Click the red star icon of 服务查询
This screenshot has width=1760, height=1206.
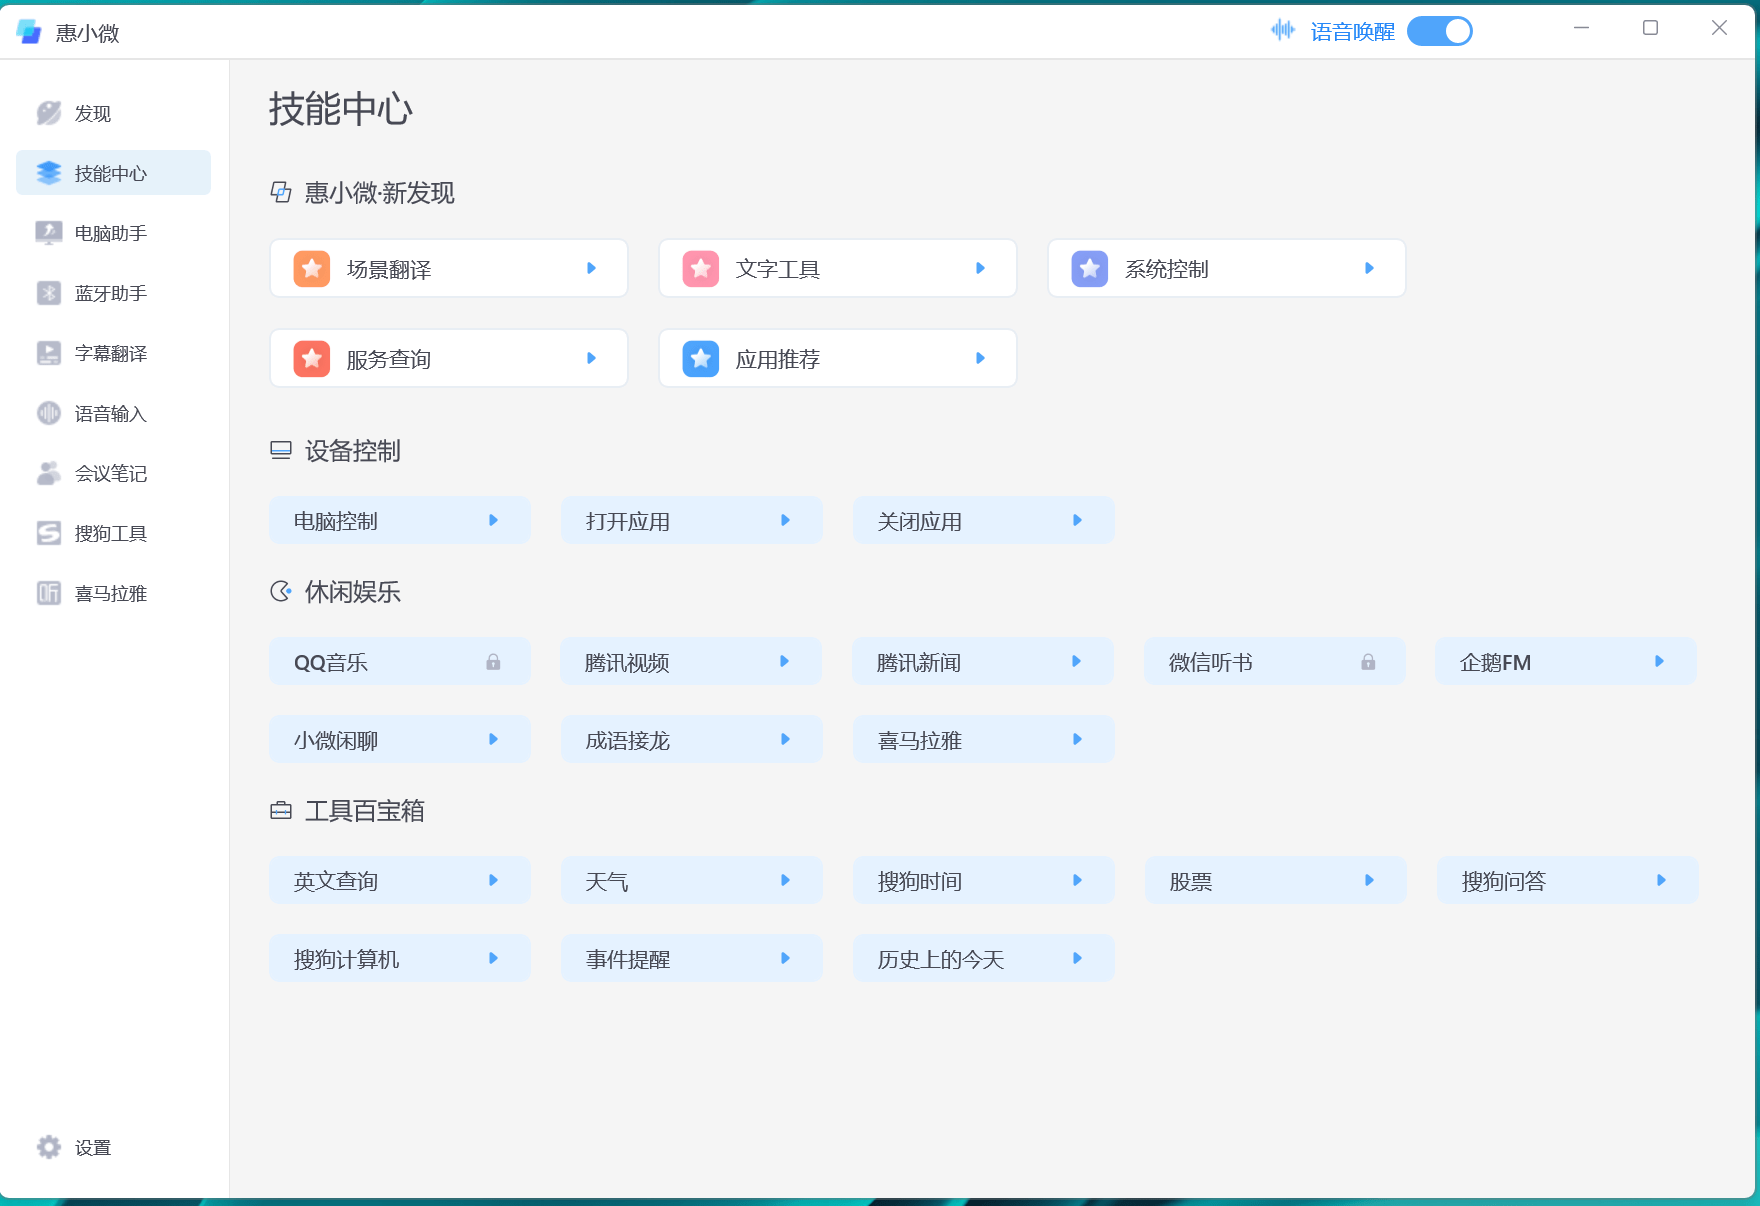tap(312, 358)
